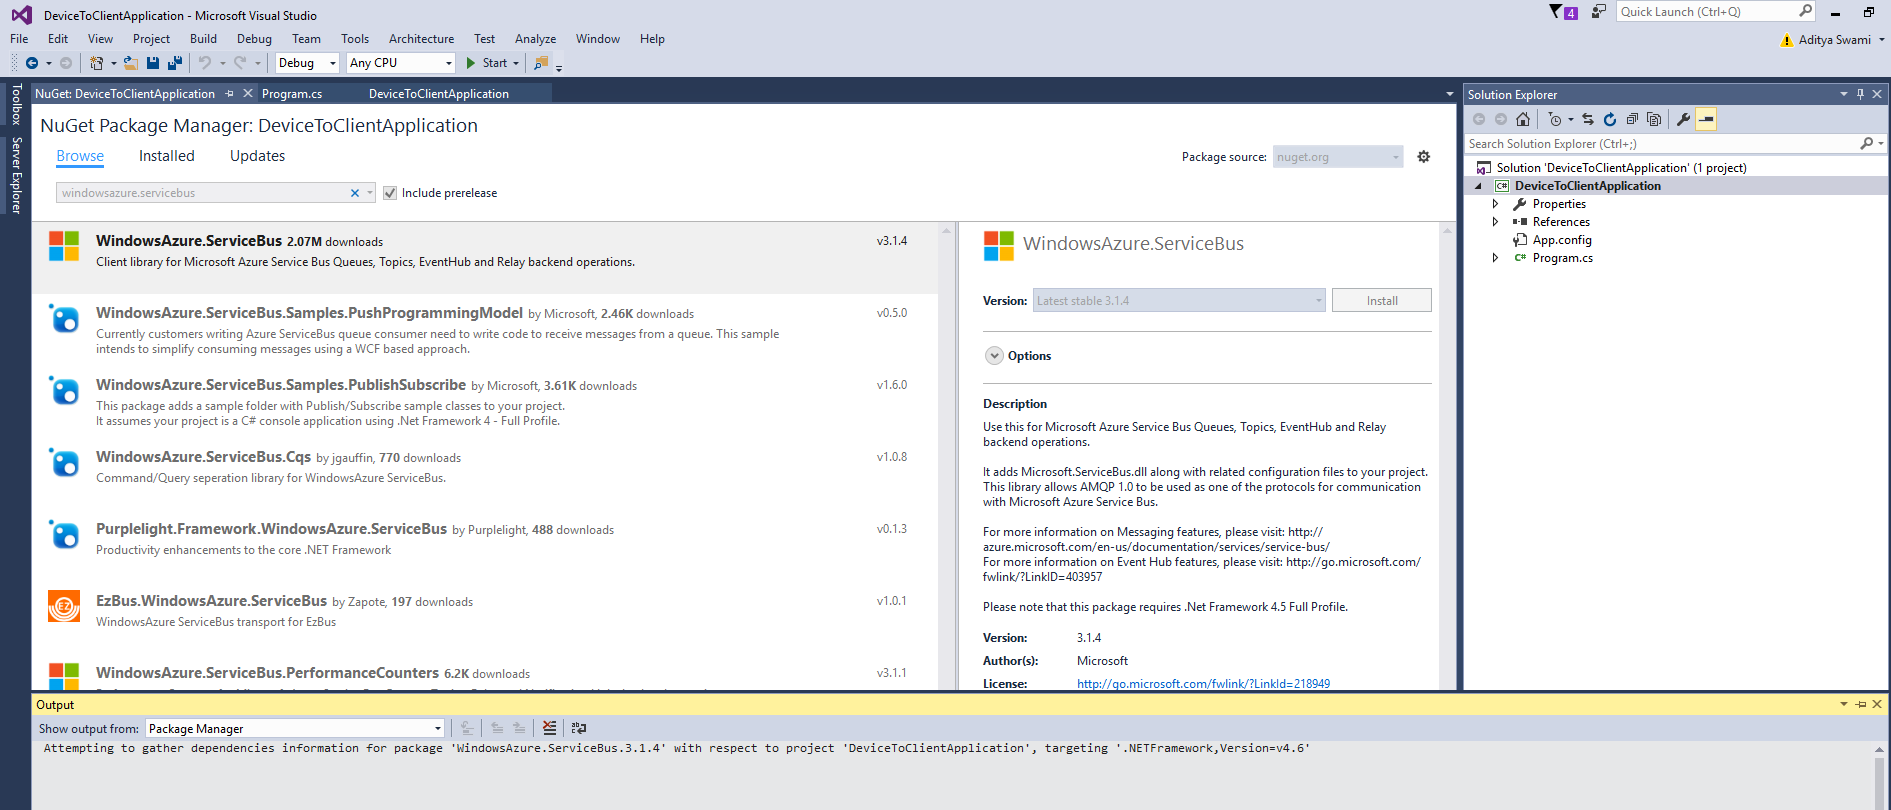Expand the Program.cs node arrow

point(1495,258)
